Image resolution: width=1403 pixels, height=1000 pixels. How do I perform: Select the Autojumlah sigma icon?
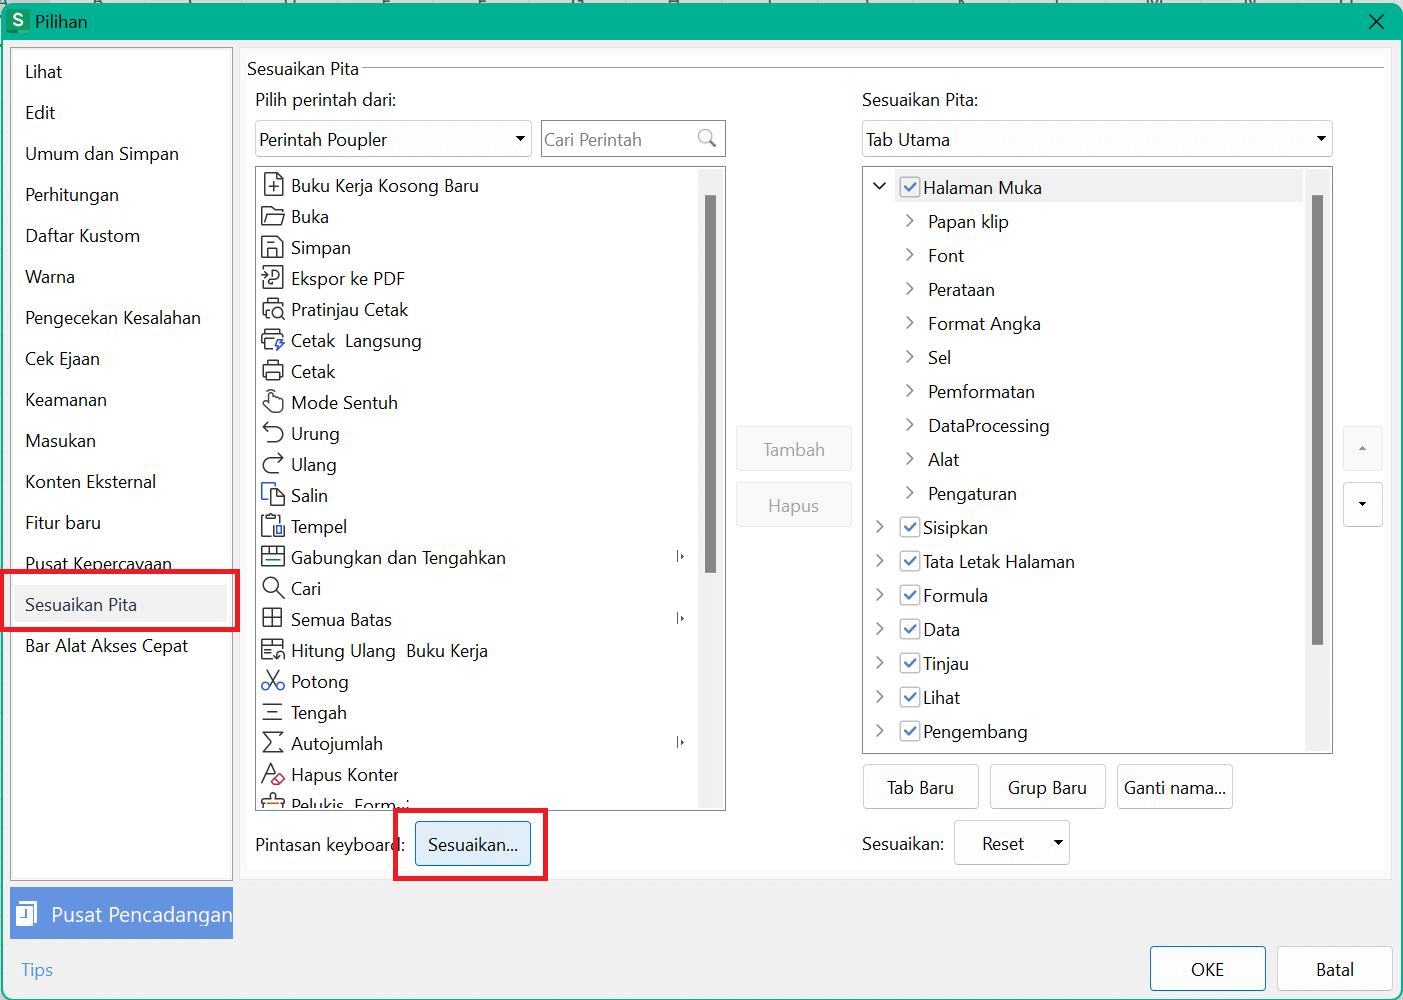coord(272,743)
